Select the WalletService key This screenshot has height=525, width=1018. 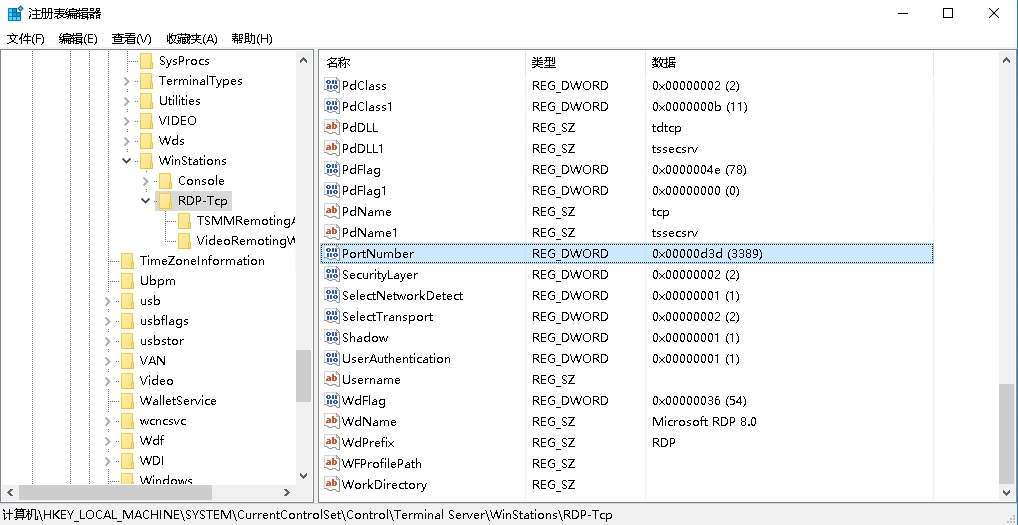pos(178,400)
